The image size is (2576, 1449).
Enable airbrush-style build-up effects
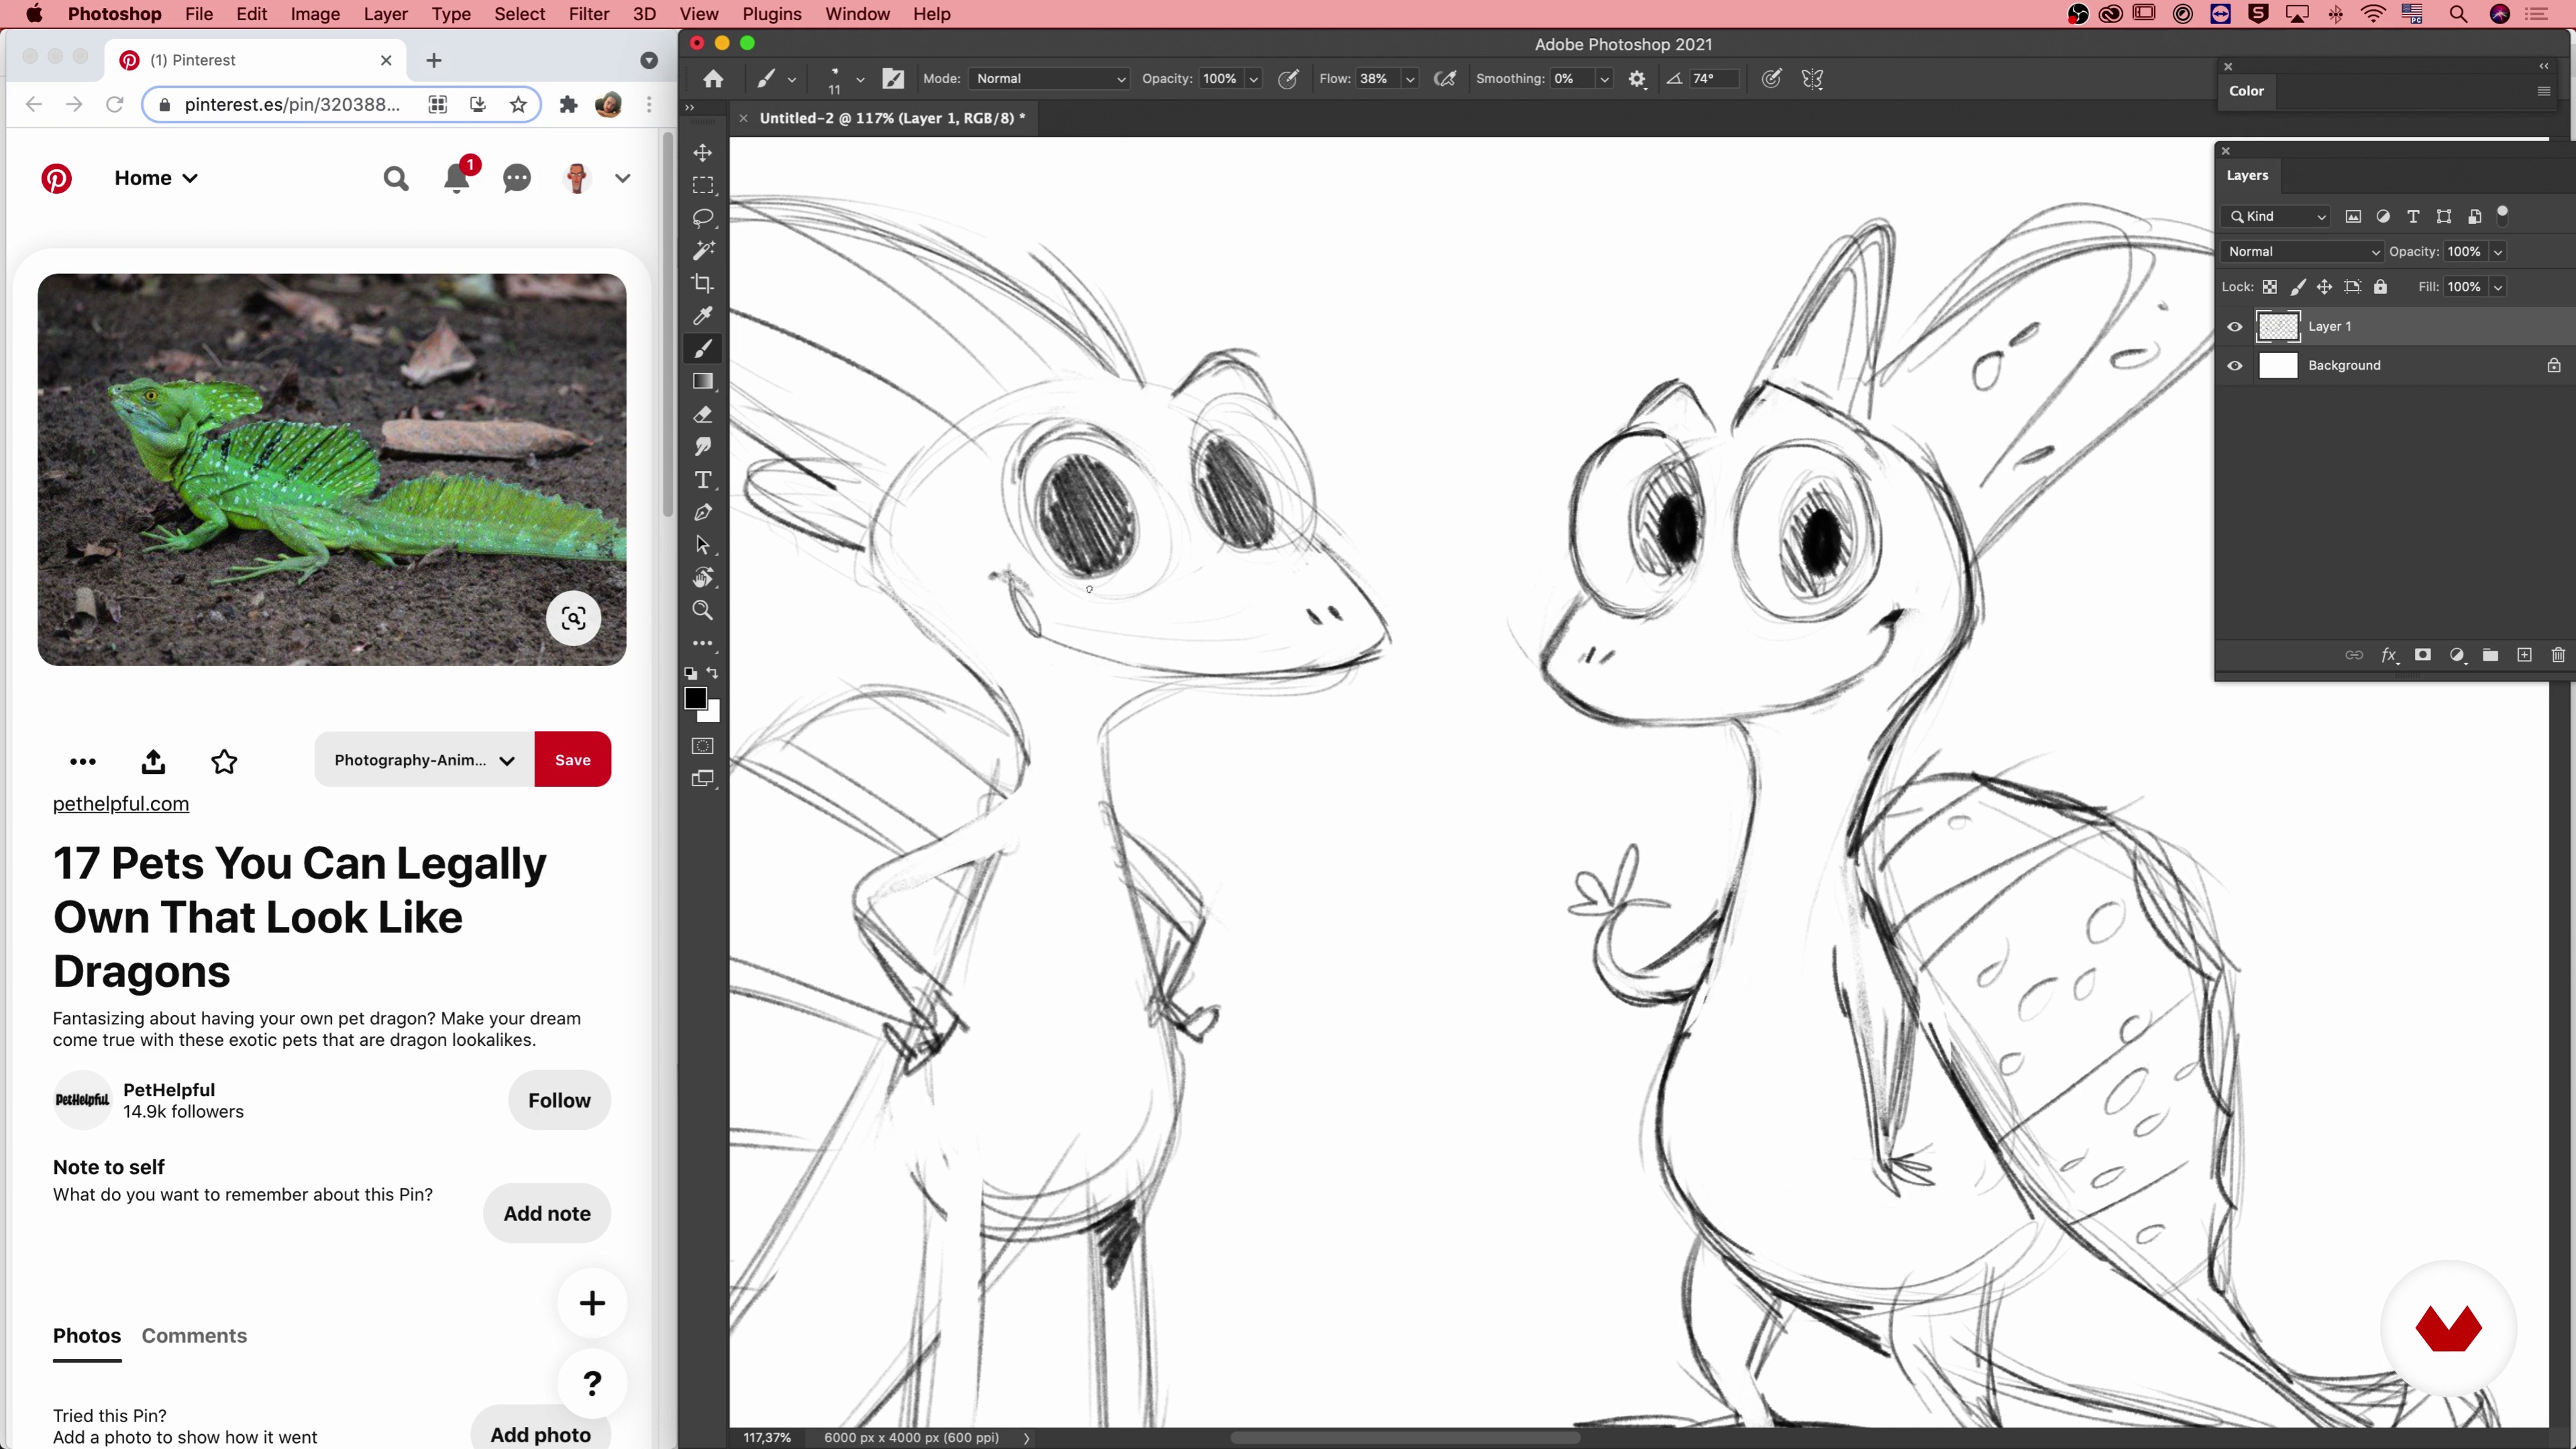(x=1445, y=79)
